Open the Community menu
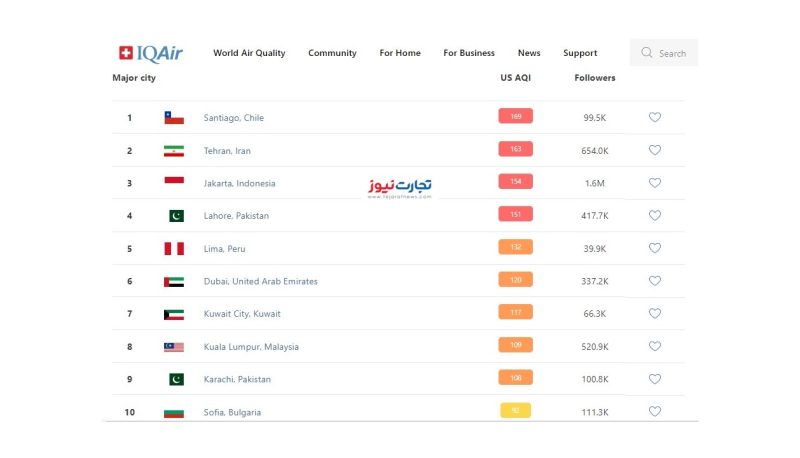The width and height of the screenshot is (800, 458). coord(332,53)
